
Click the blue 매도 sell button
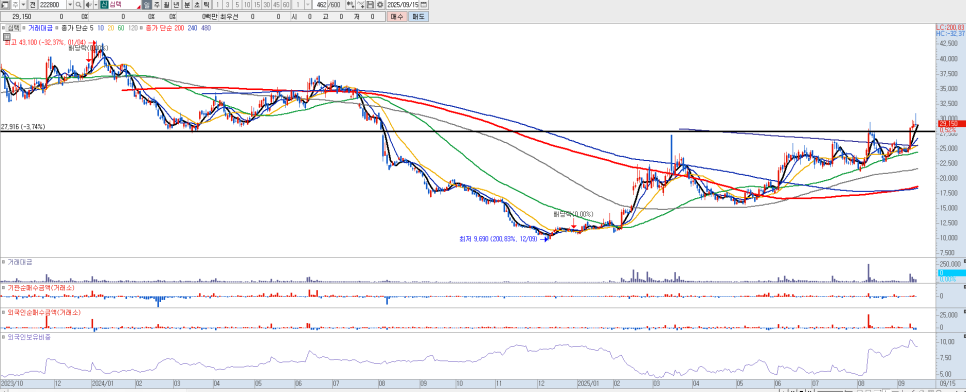418,17
